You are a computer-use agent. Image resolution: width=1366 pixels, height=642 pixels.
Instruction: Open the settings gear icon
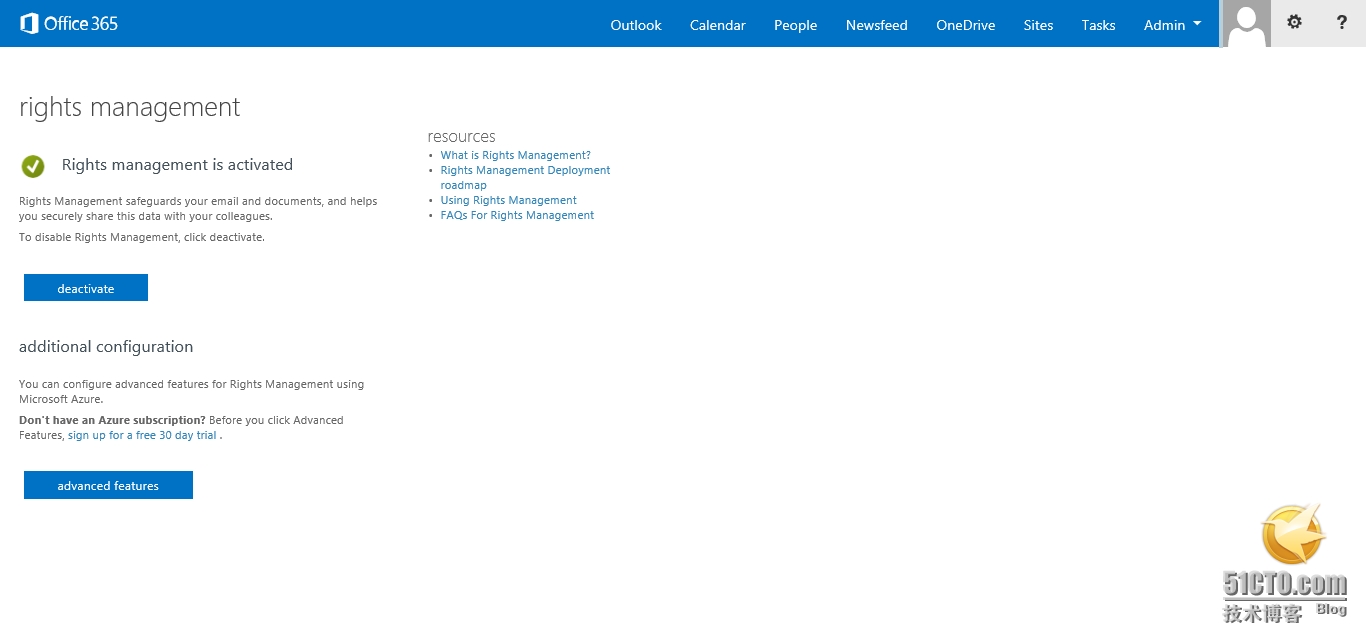pyautogui.click(x=1294, y=23)
